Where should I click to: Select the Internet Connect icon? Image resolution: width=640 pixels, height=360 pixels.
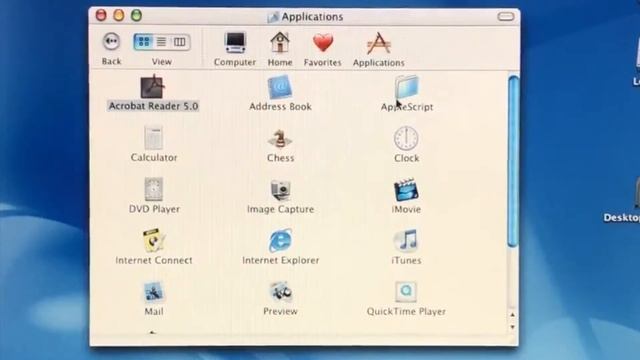click(153, 241)
